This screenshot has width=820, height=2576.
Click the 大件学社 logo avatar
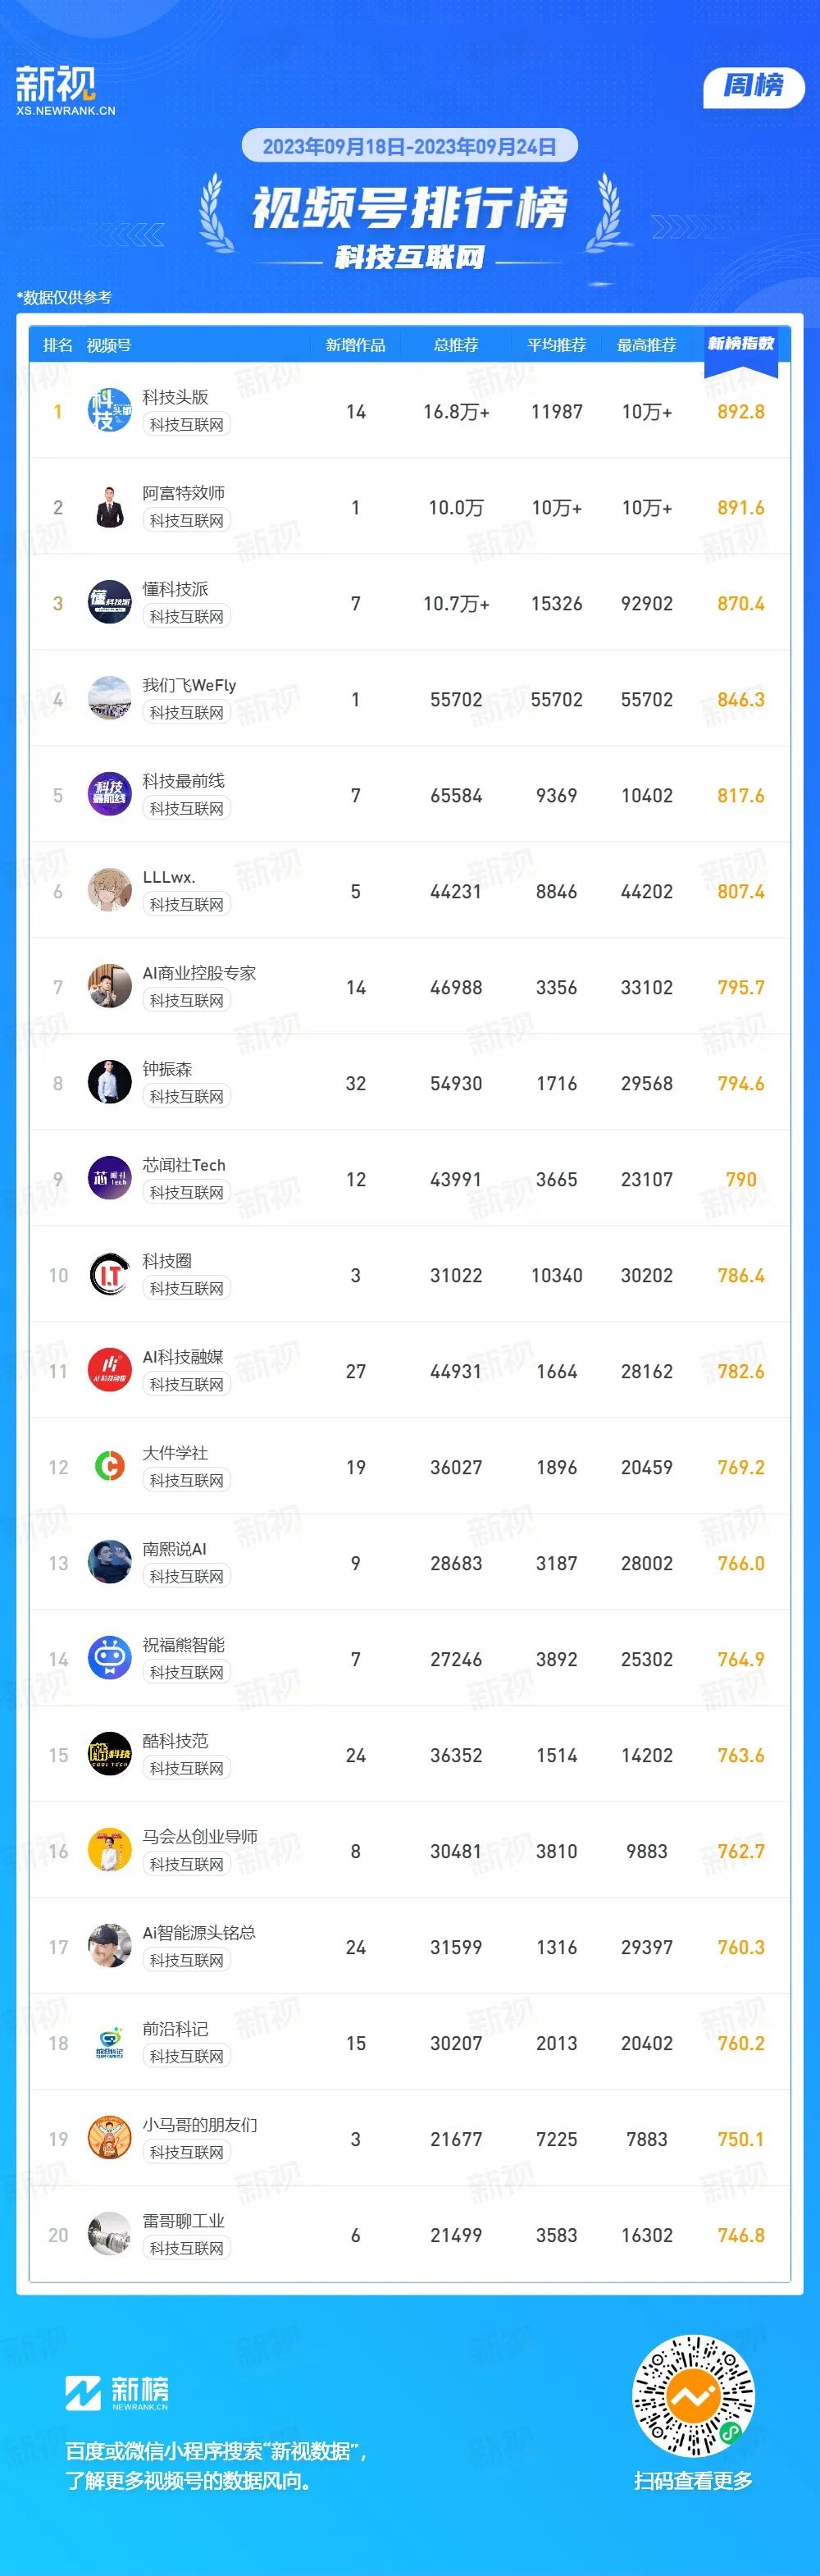coord(109,1466)
